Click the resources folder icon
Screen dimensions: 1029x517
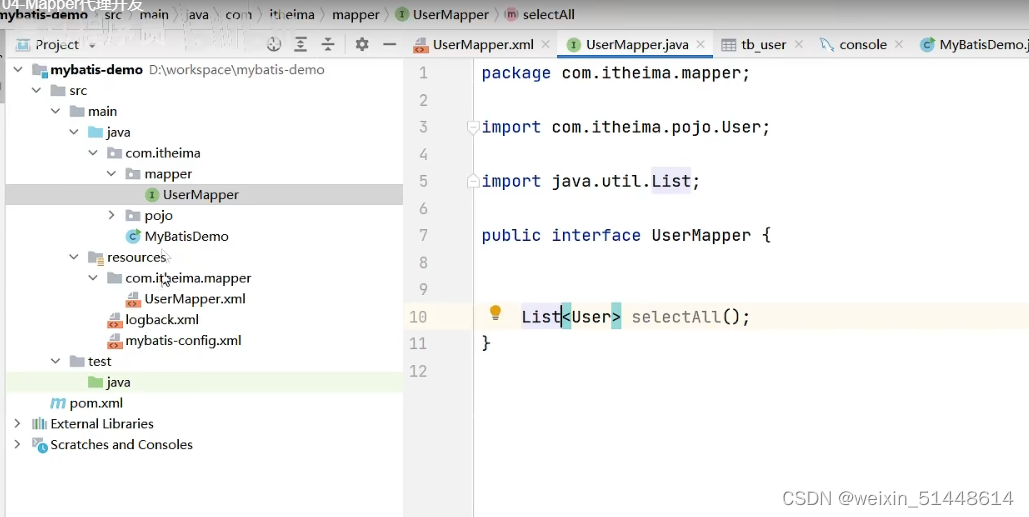[x=96, y=257]
